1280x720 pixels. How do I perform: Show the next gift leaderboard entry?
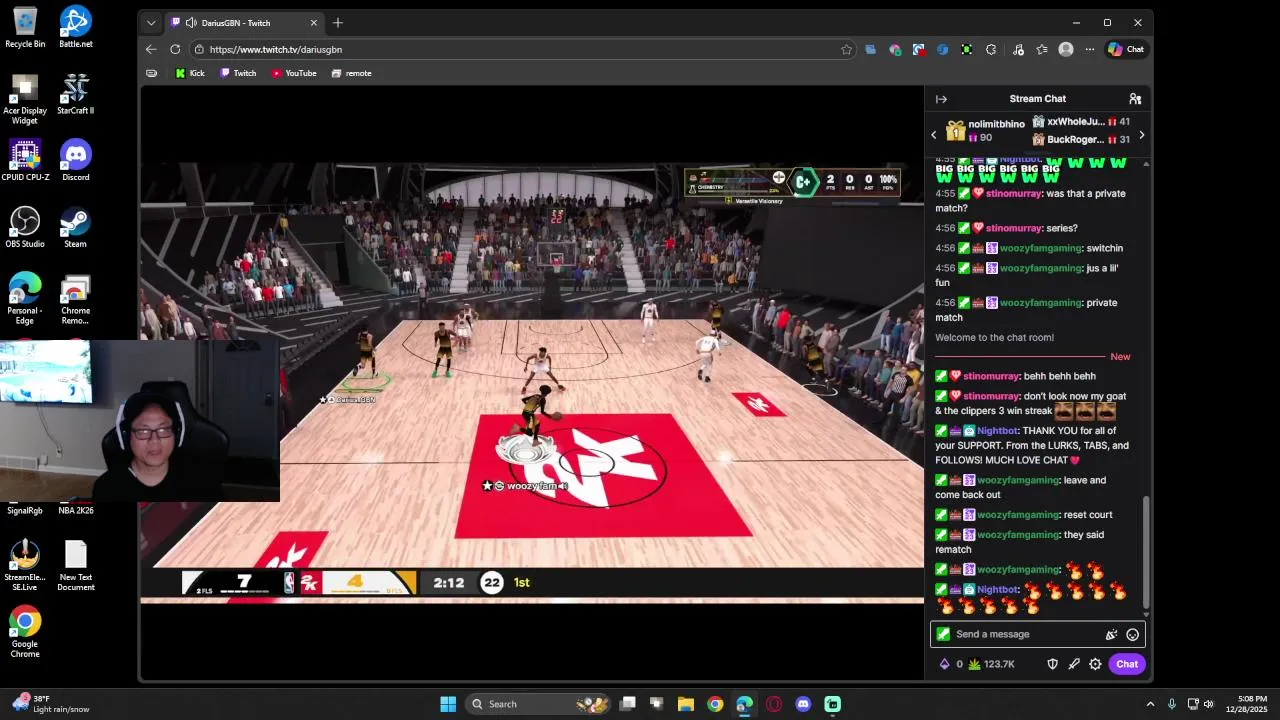(1141, 134)
